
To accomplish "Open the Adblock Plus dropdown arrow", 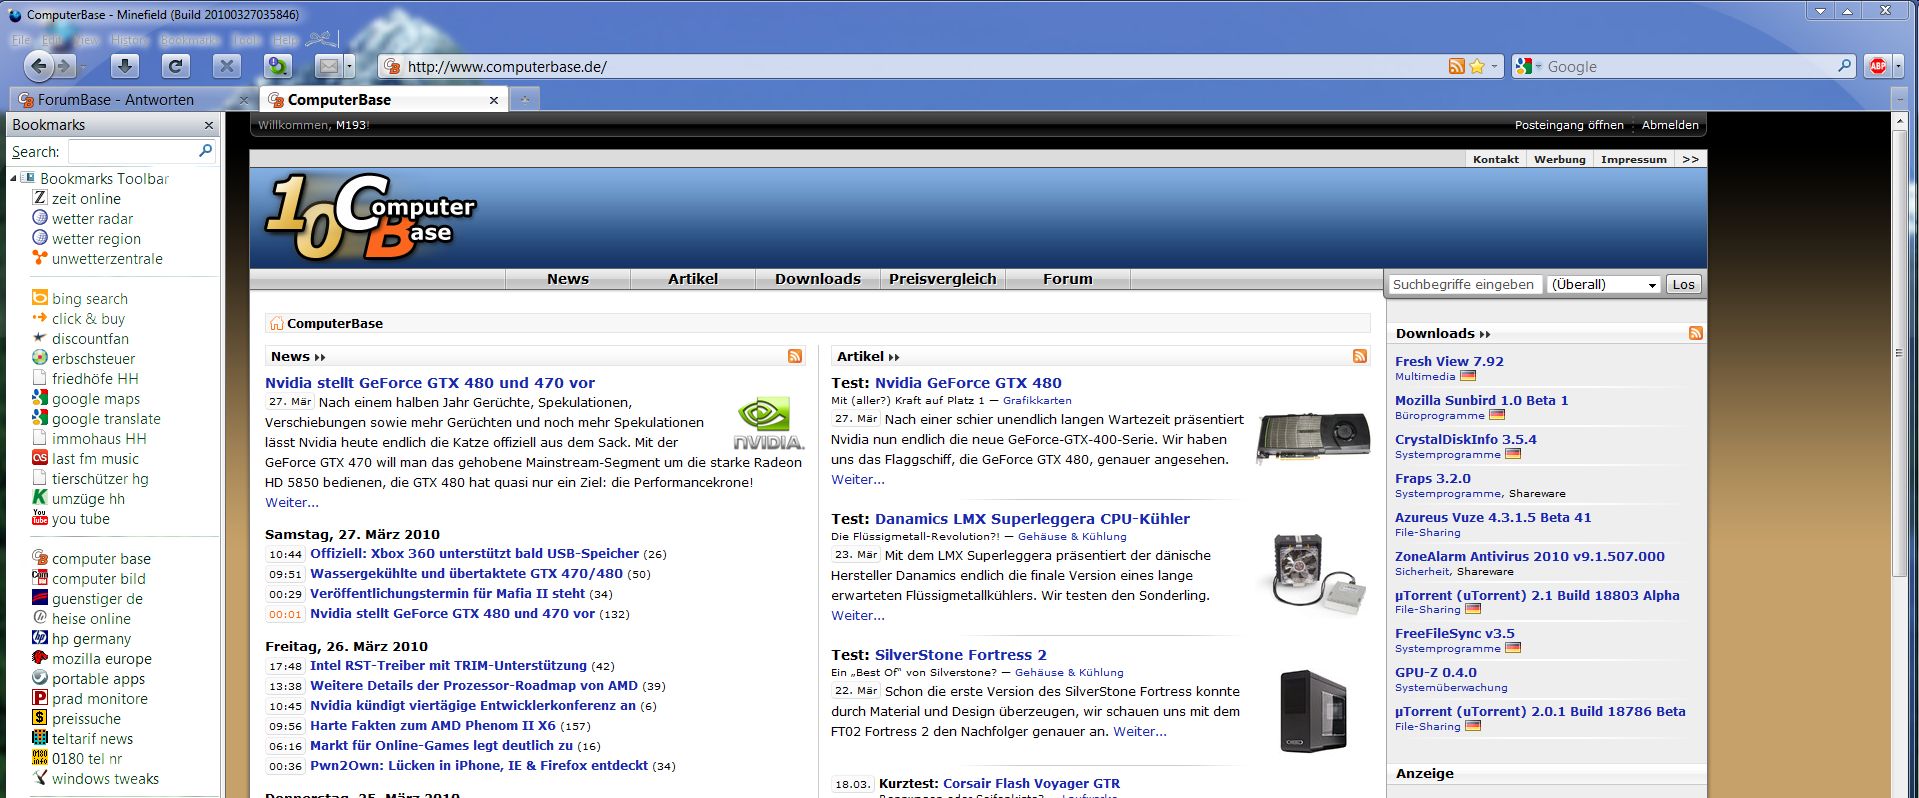I will 1897,67.
